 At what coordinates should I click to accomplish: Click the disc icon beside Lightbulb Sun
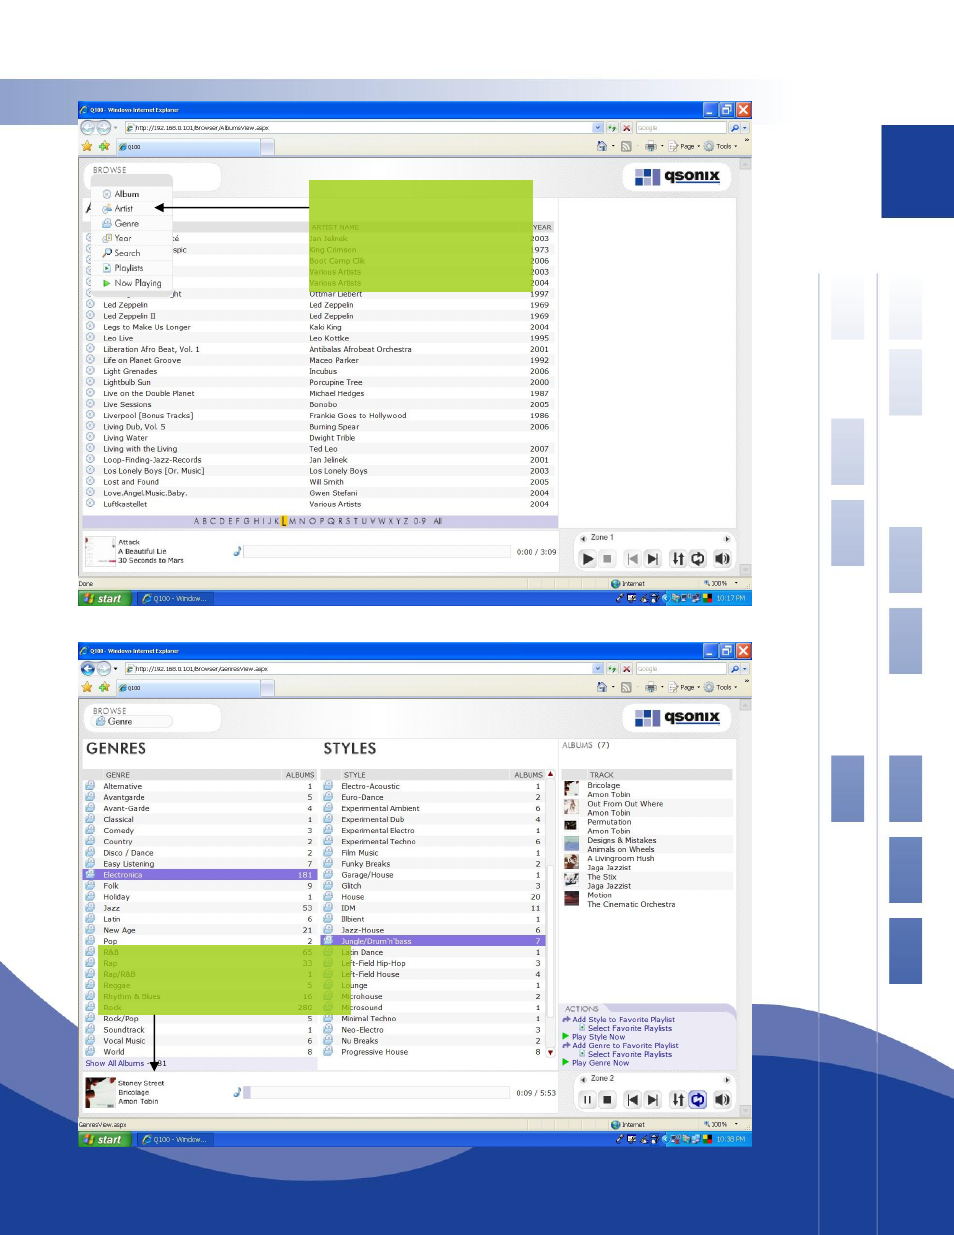tap(90, 382)
